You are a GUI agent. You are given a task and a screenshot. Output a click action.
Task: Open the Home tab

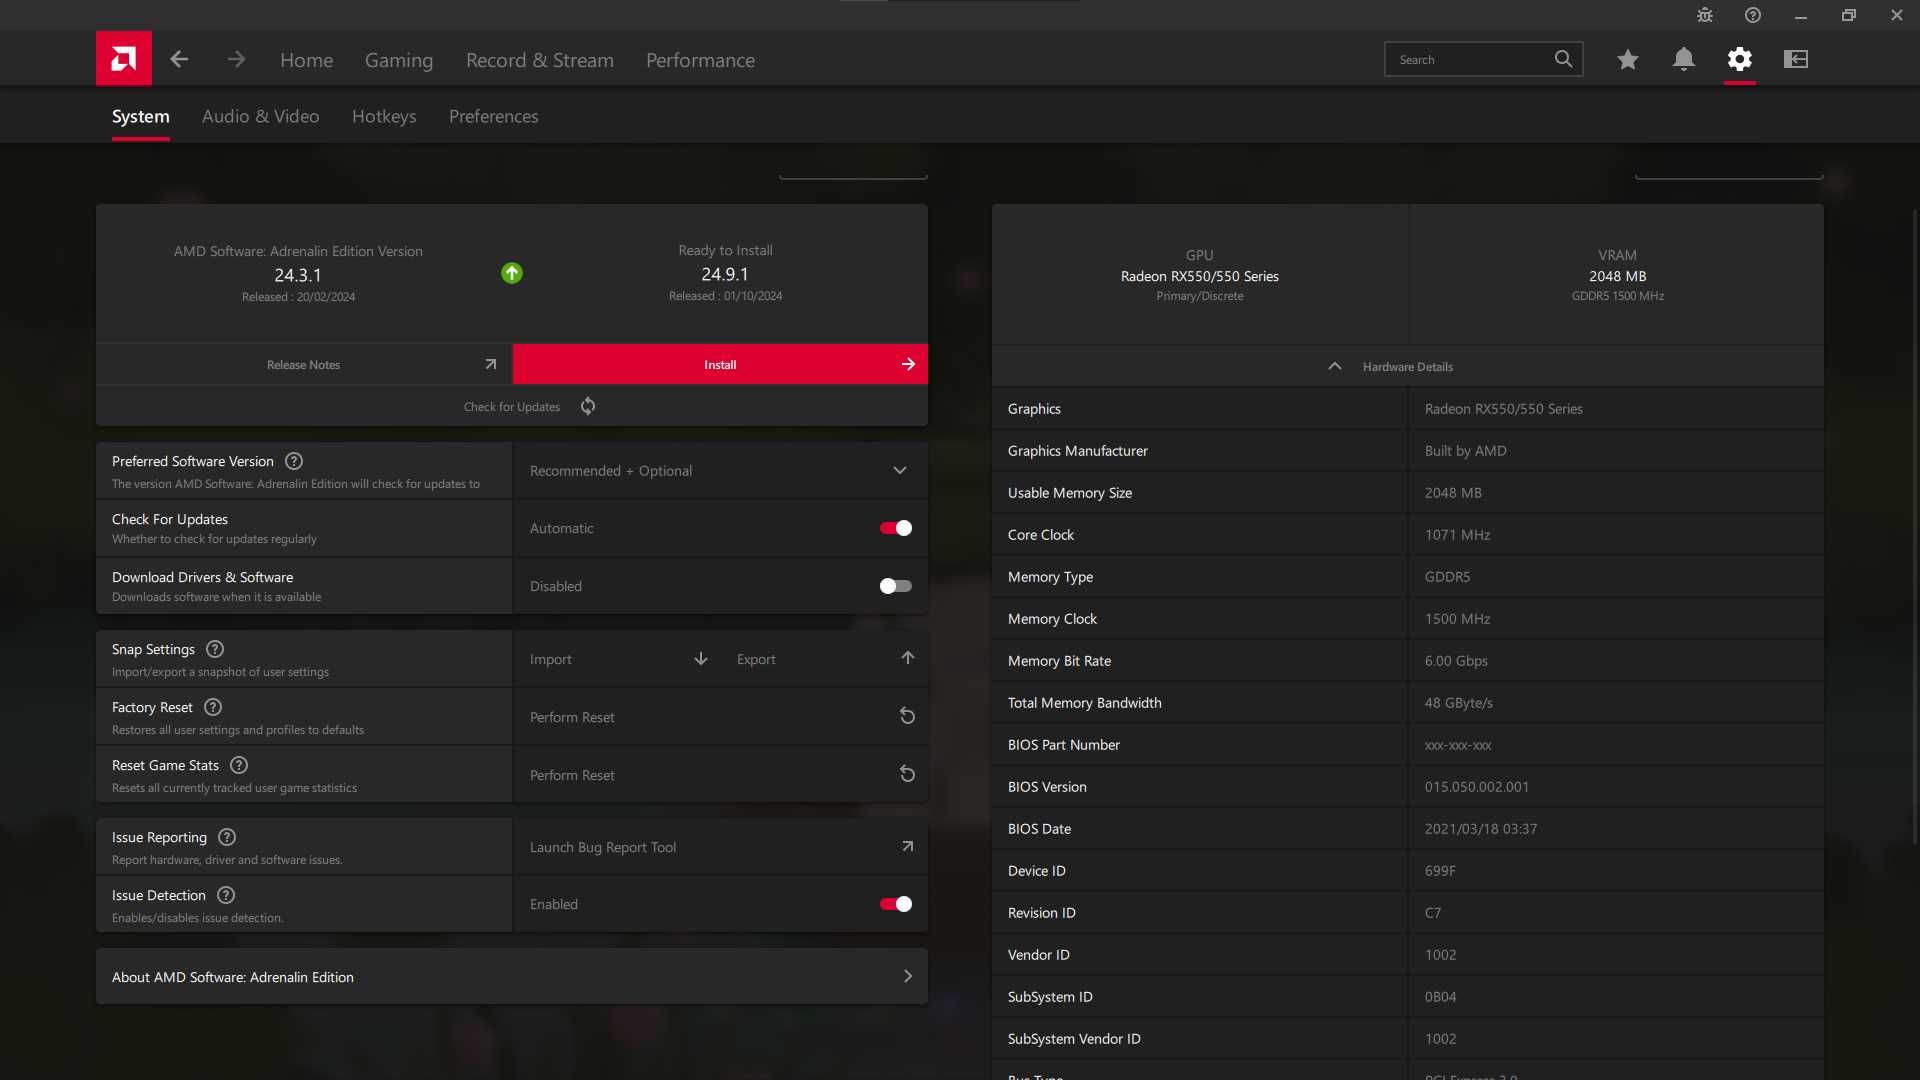307,60
